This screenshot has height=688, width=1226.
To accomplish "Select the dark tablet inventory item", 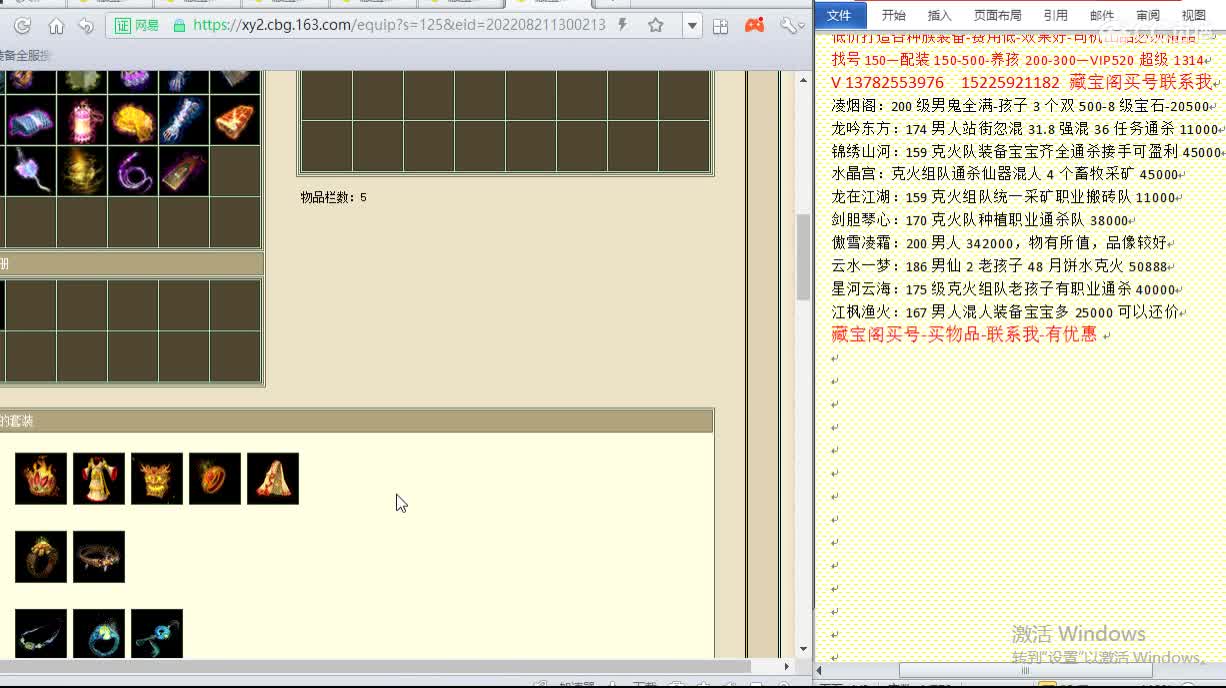I will pos(184,171).
